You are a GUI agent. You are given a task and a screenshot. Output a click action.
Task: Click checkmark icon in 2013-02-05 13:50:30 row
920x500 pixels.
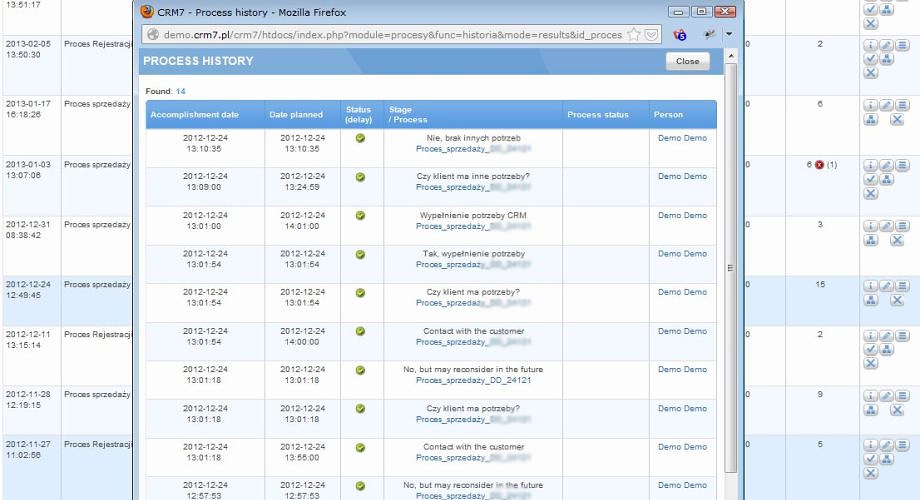pos(870,59)
